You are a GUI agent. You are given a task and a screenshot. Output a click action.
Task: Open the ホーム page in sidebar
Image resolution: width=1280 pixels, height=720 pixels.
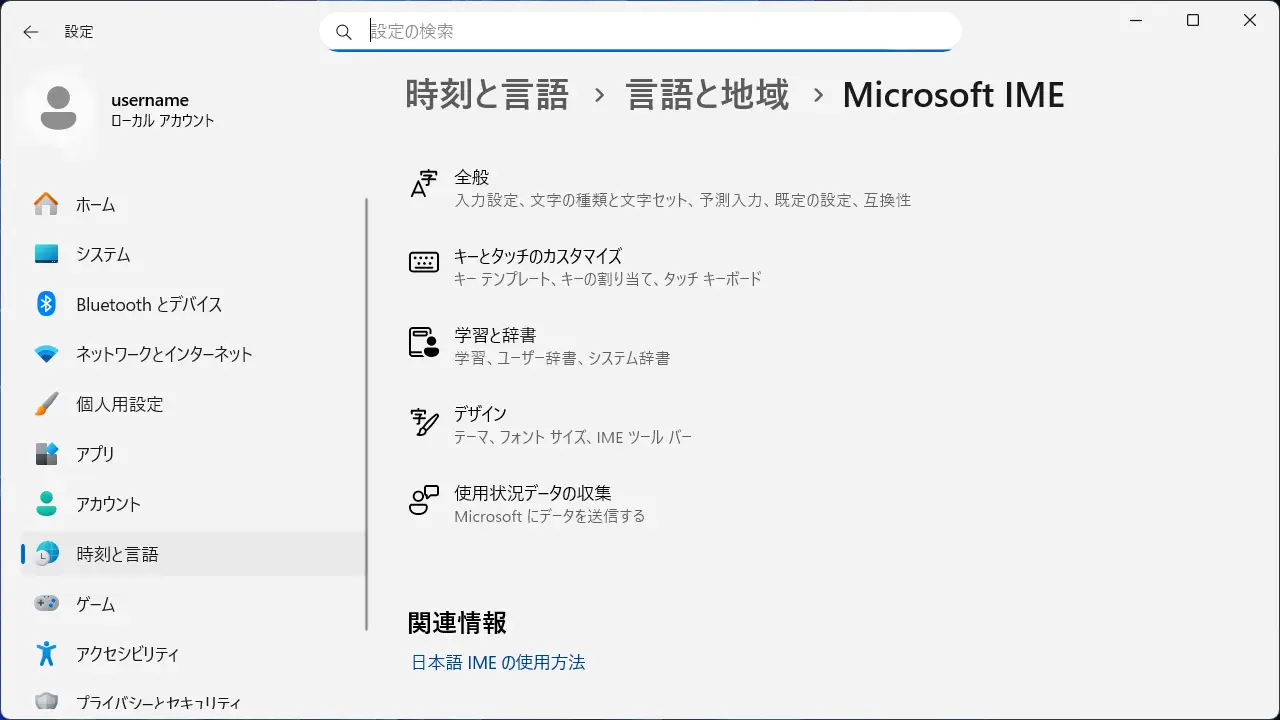click(x=96, y=205)
